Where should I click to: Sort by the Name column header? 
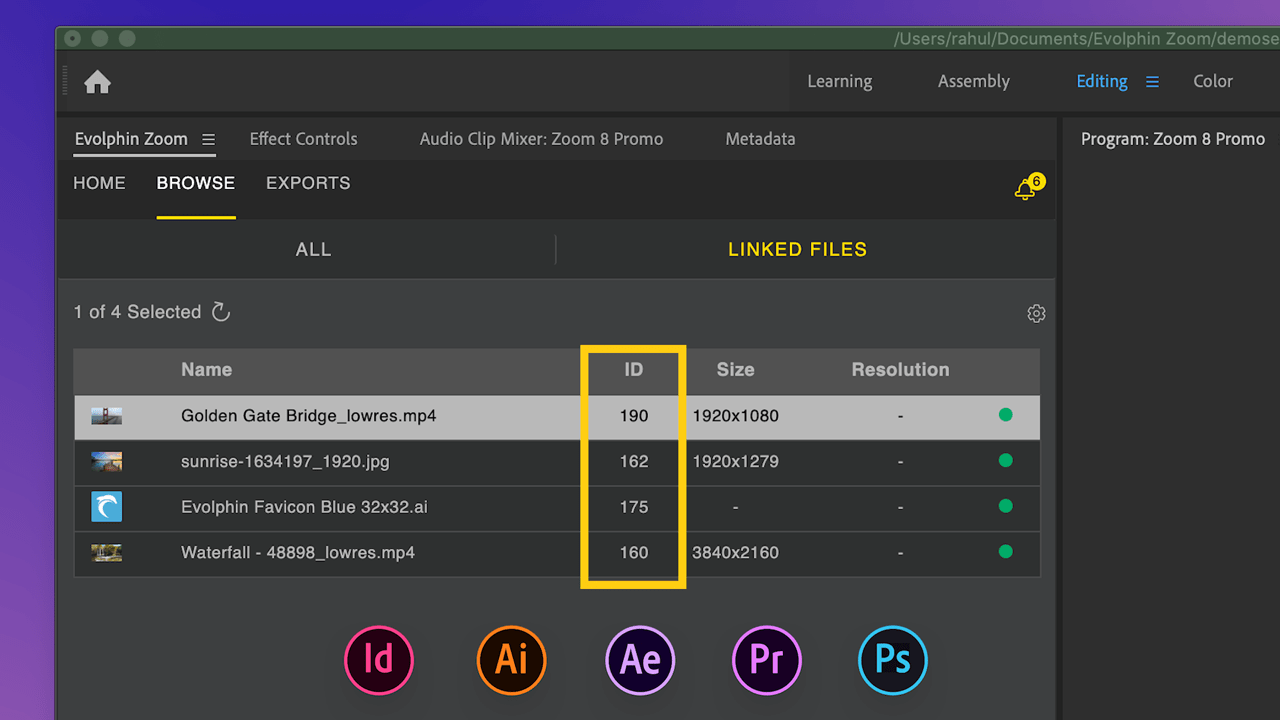coord(206,370)
